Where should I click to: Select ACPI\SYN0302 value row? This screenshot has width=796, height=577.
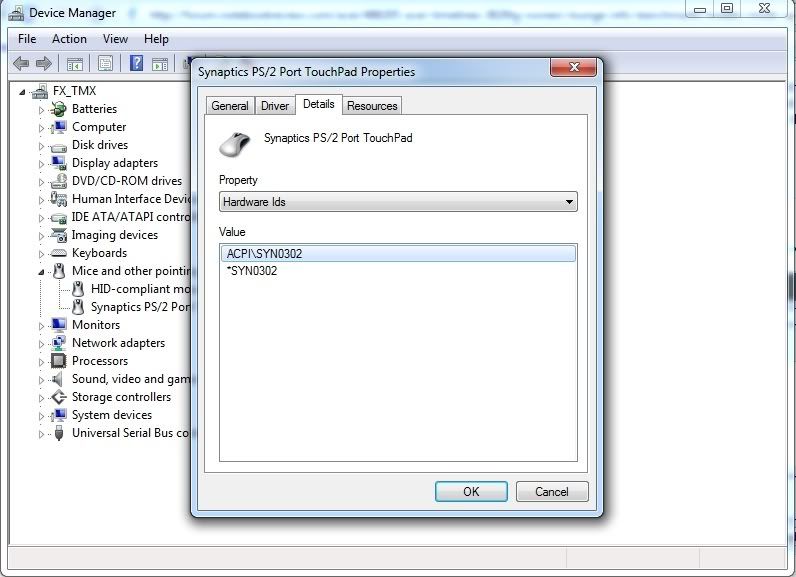(398, 253)
